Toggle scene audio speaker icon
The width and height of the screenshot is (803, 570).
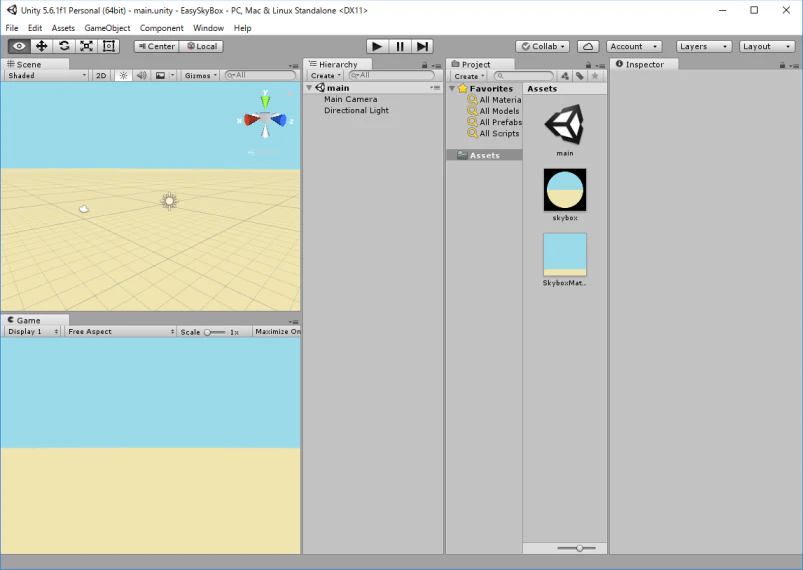(141, 75)
